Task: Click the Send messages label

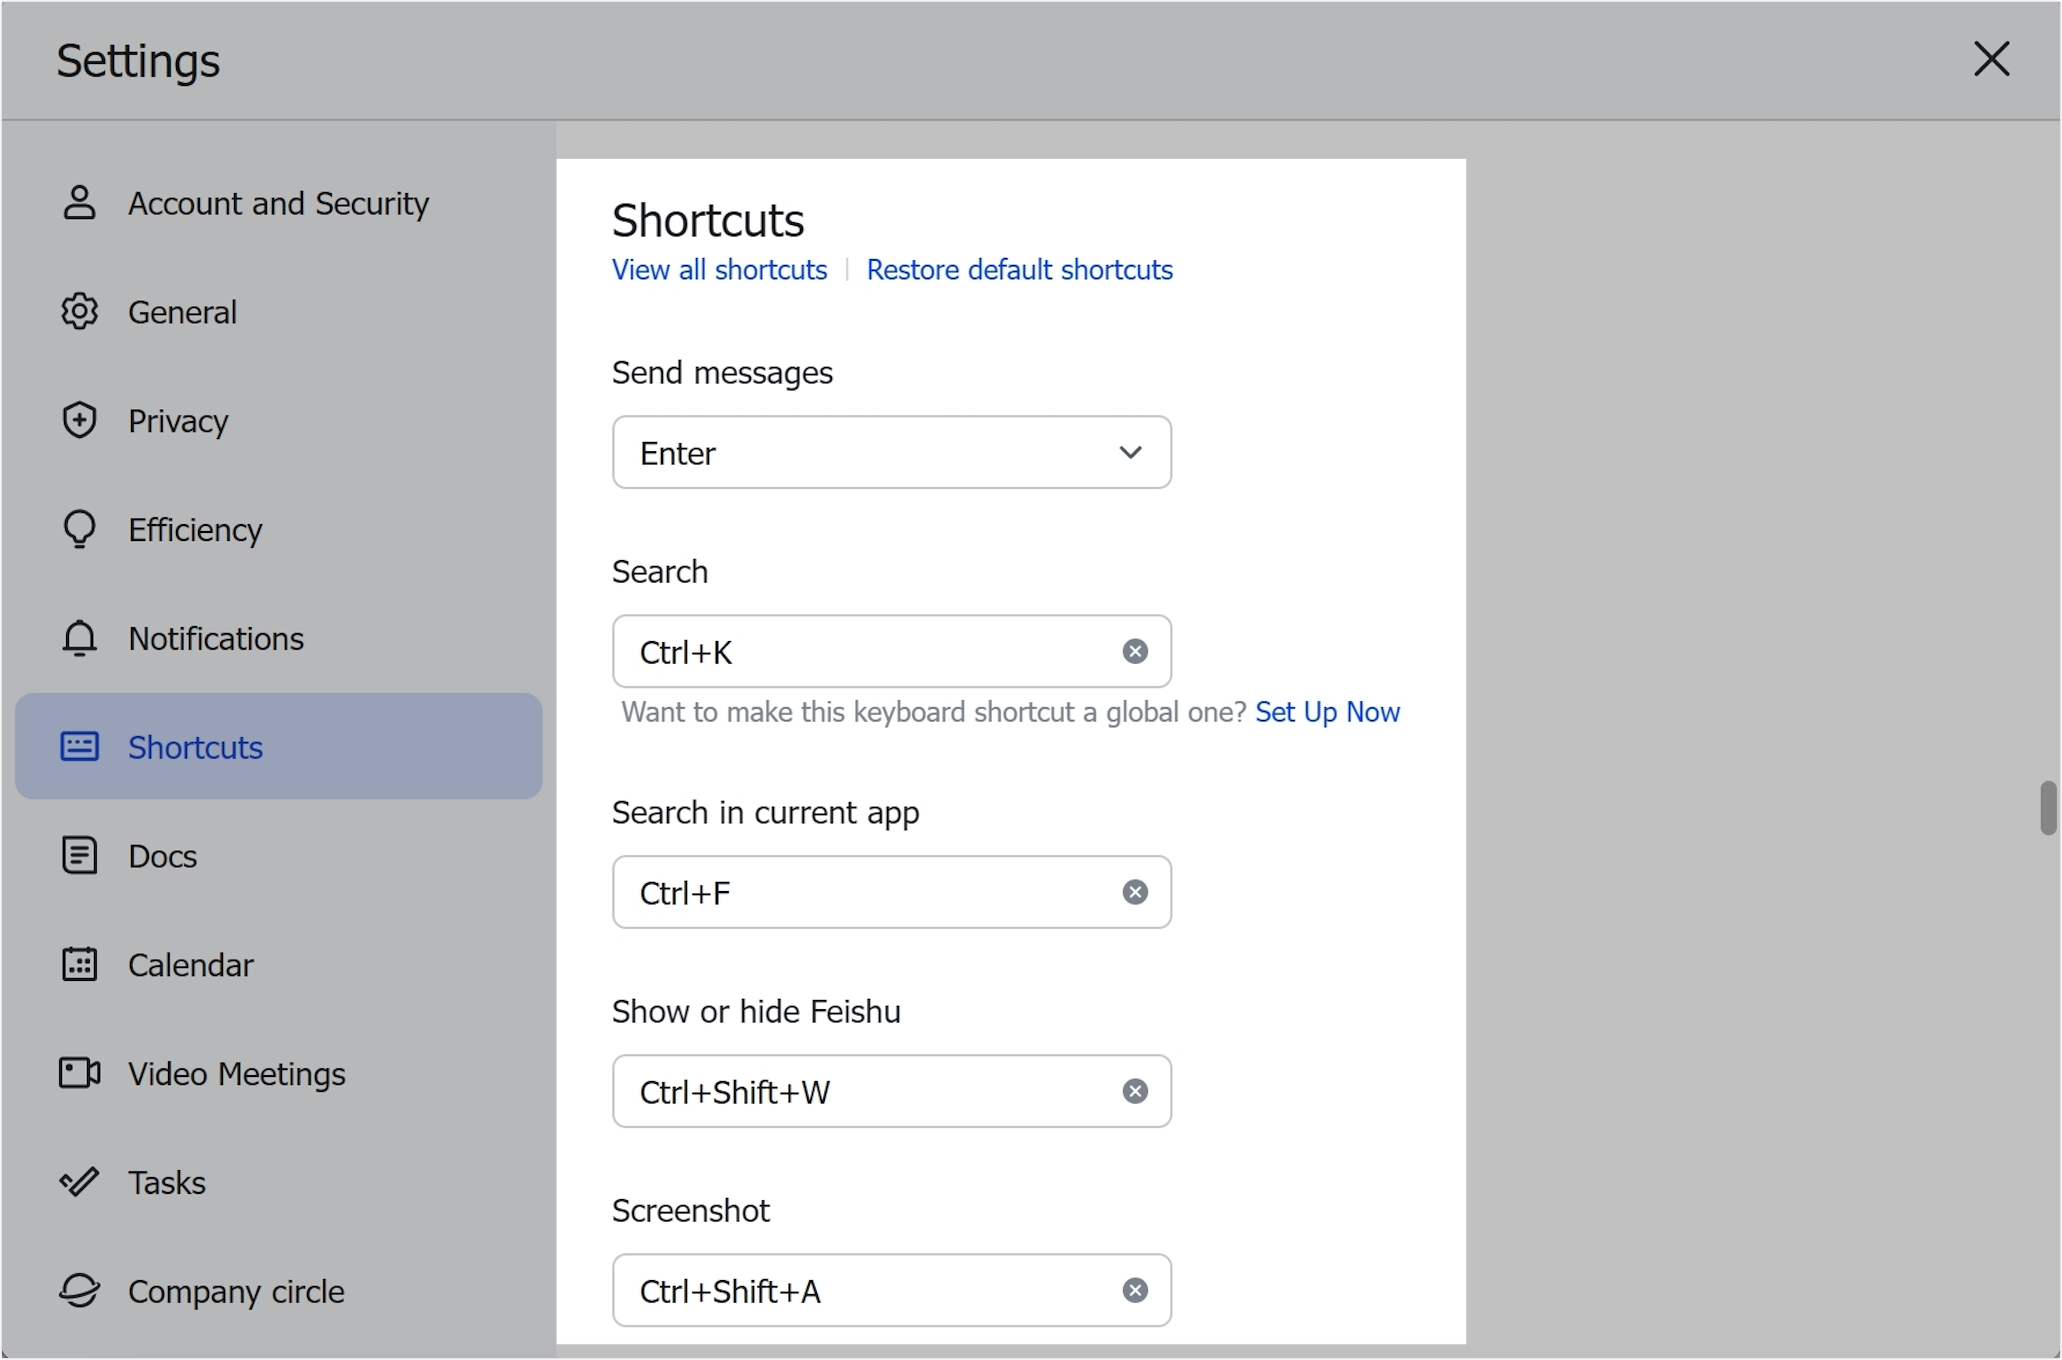Action: click(x=722, y=372)
